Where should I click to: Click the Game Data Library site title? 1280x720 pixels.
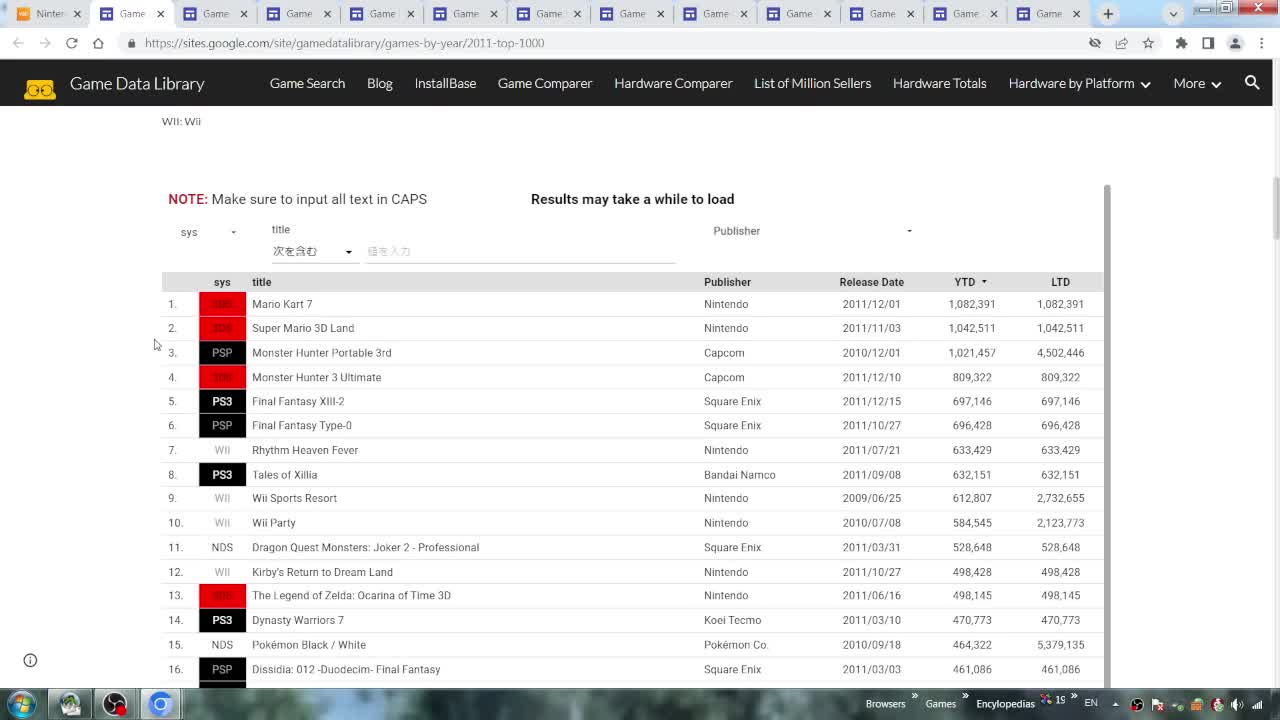137,83
